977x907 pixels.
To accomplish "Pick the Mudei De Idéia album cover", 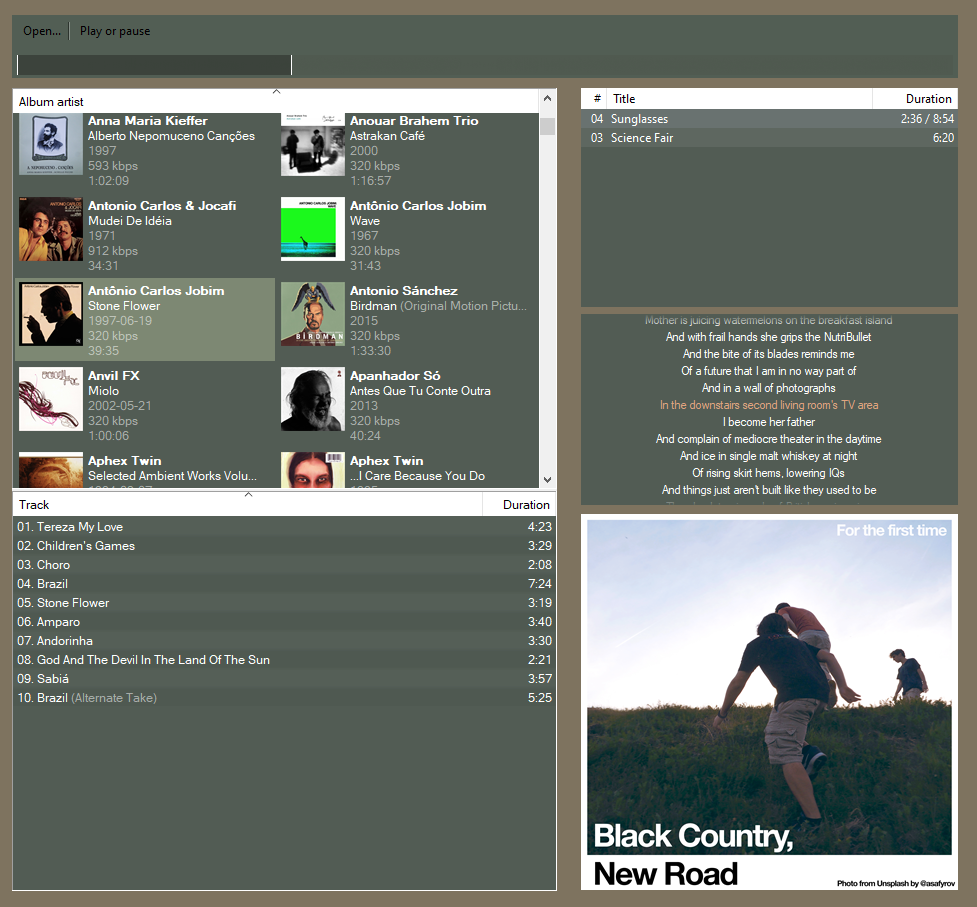I will tap(51, 229).
